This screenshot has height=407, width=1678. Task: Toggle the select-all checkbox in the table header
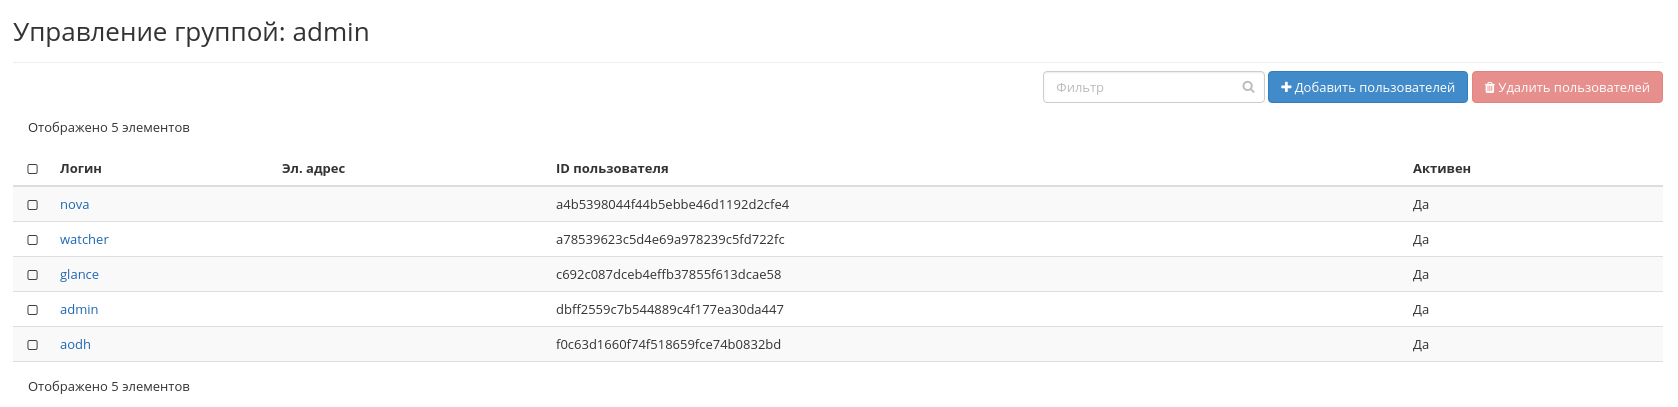coord(33,169)
